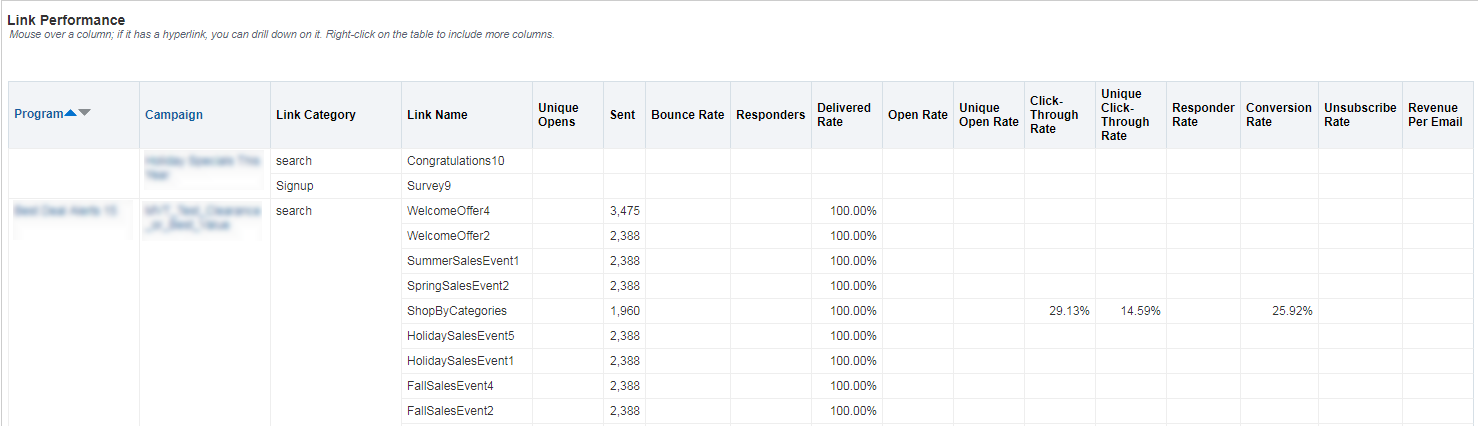1478x429 pixels.
Task: Click the Program column header link
Action: (x=38, y=114)
